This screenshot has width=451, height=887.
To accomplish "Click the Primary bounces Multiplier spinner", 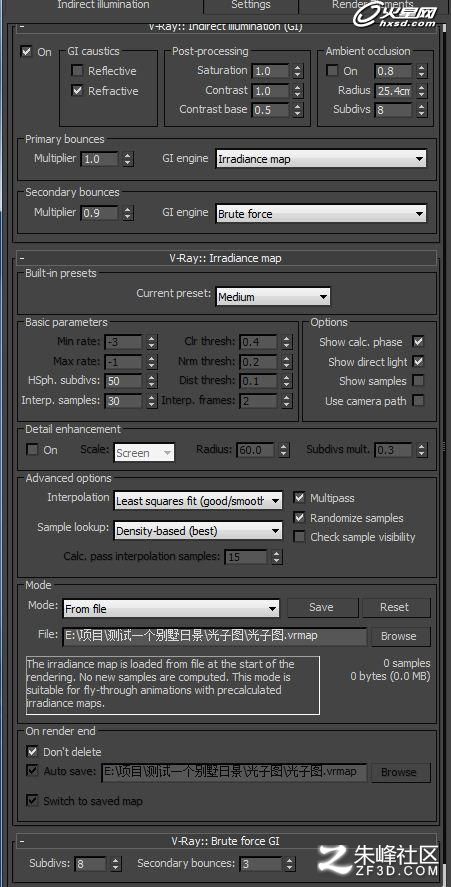I will pos(128,159).
